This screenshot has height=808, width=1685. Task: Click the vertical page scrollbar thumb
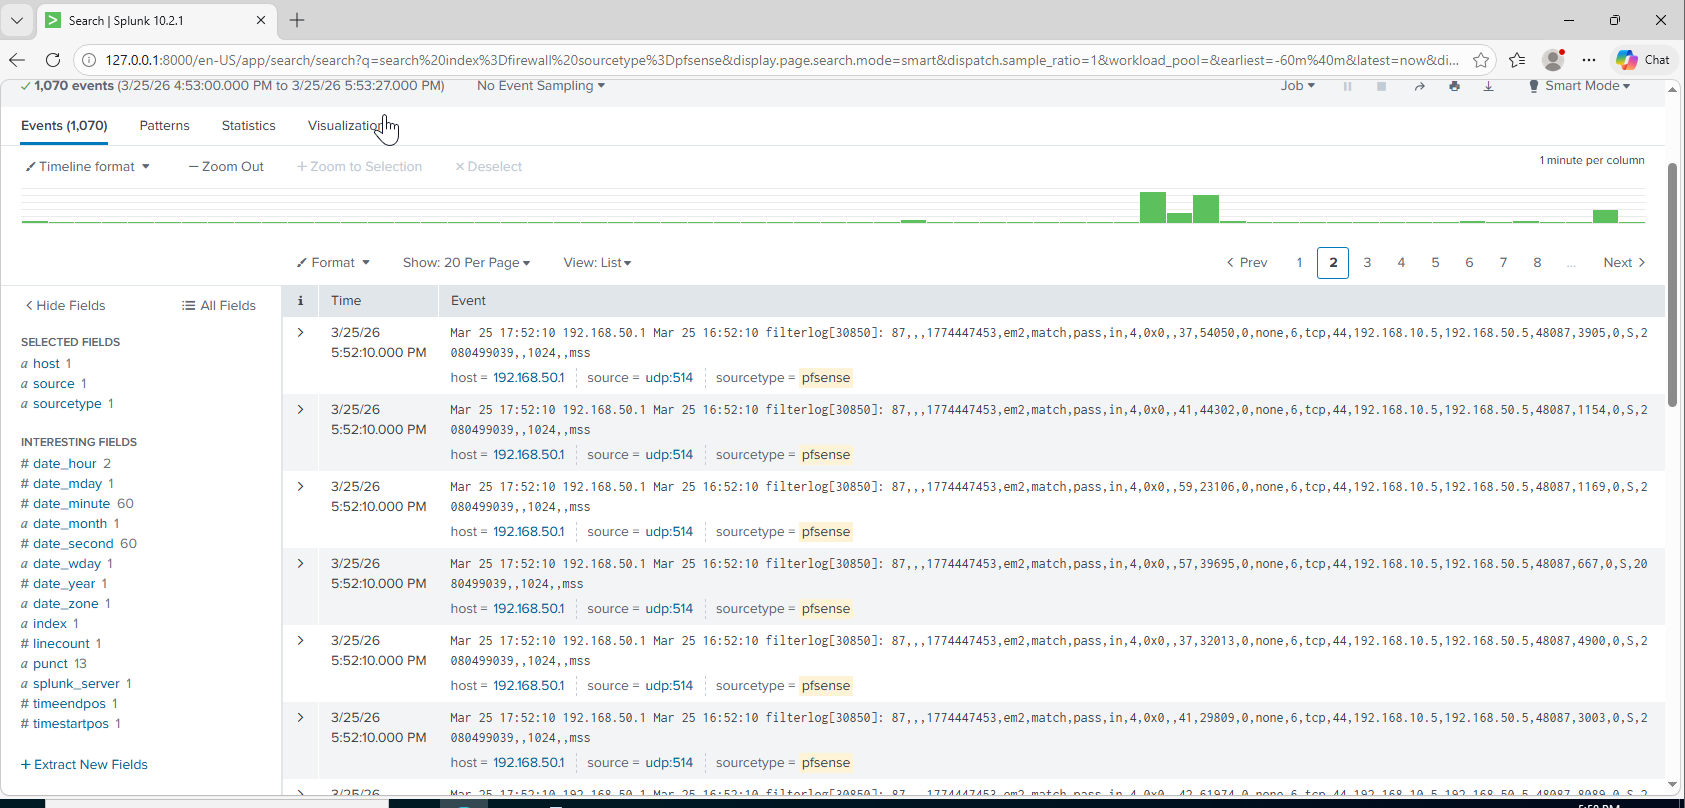1672,285
